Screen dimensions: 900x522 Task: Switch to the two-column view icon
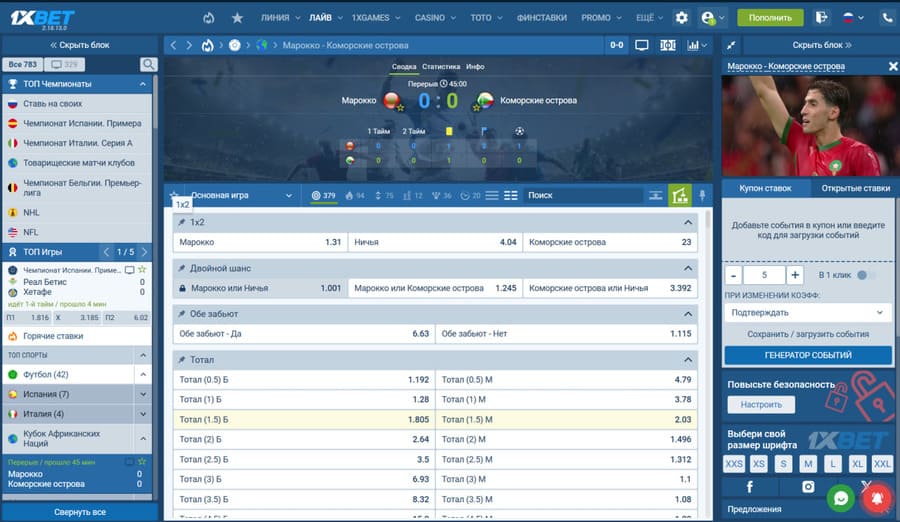point(511,195)
